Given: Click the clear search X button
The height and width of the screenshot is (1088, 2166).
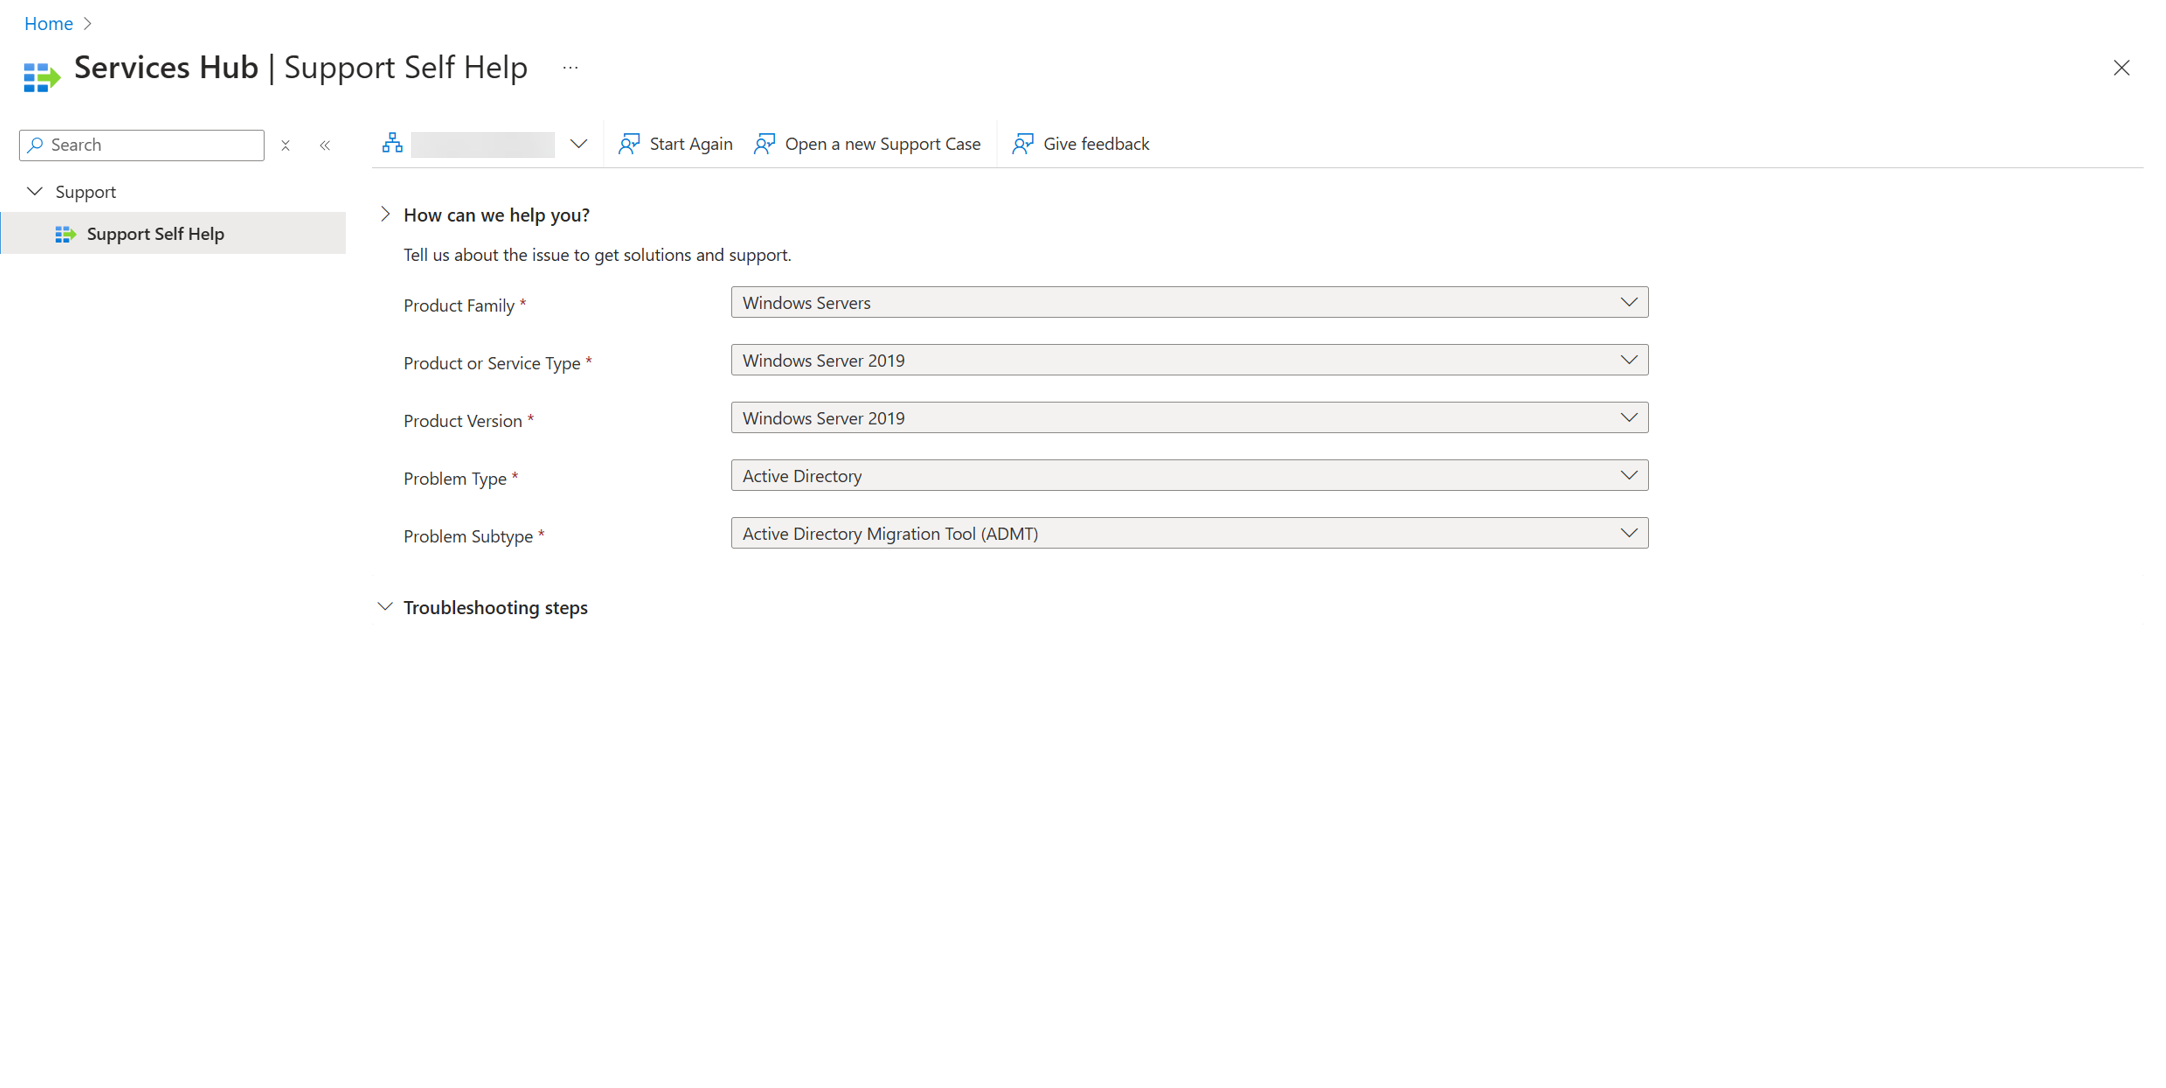Looking at the screenshot, I should point(283,144).
